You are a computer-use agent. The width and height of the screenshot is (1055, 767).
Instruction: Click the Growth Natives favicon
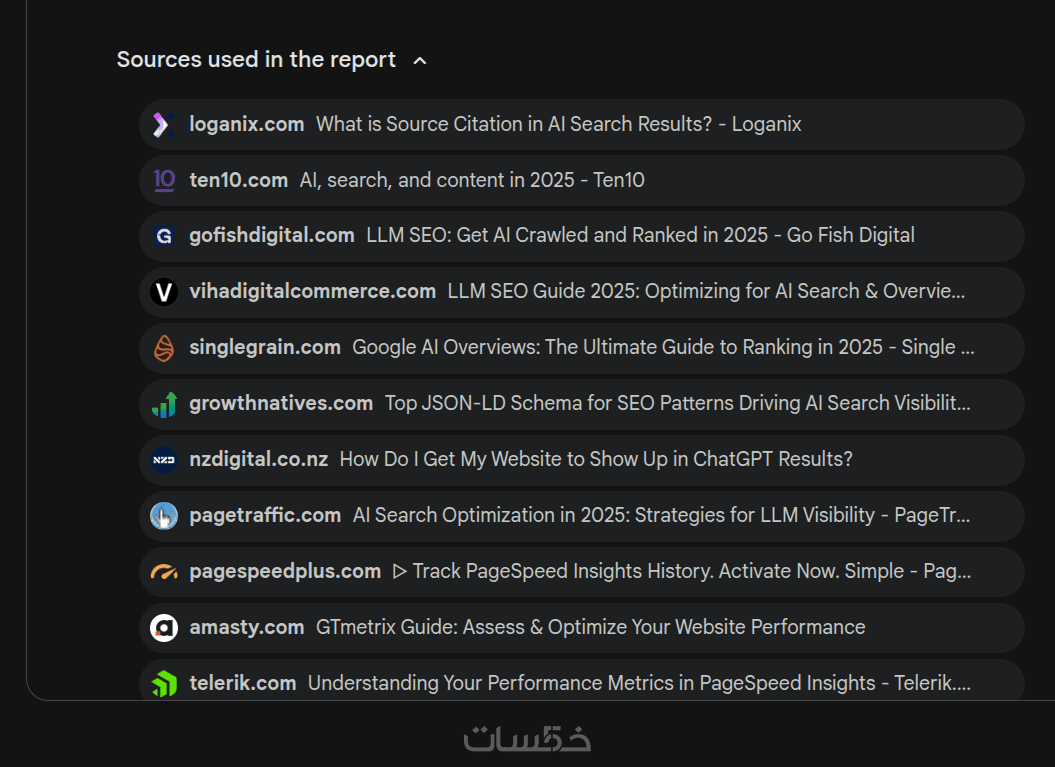coord(163,404)
